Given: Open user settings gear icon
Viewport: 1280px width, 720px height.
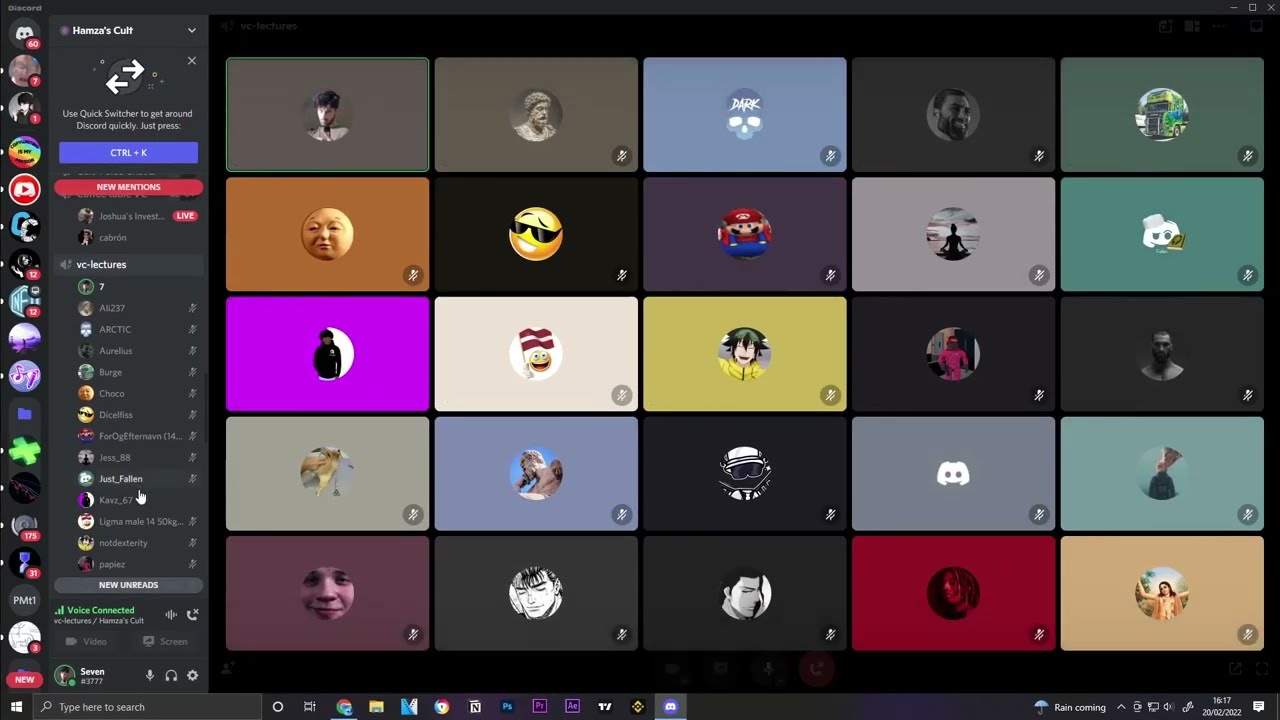Looking at the screenshot, I should [192, 676].
